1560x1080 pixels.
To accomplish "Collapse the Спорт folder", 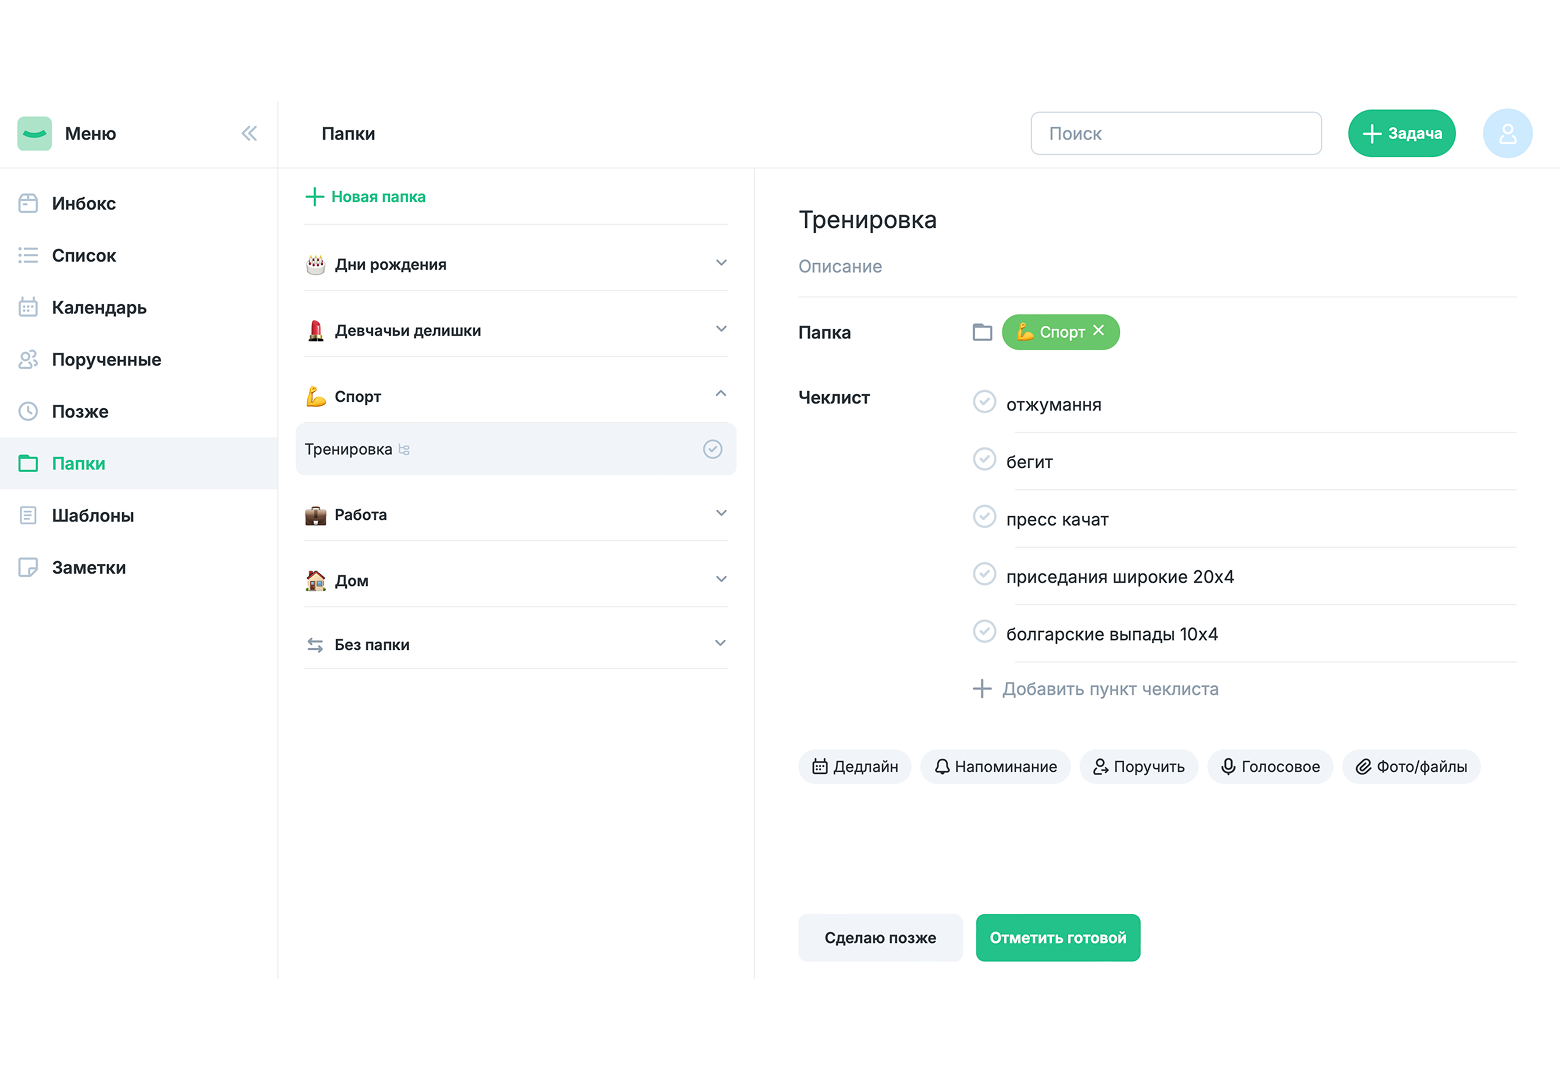I will pos(721,394).
